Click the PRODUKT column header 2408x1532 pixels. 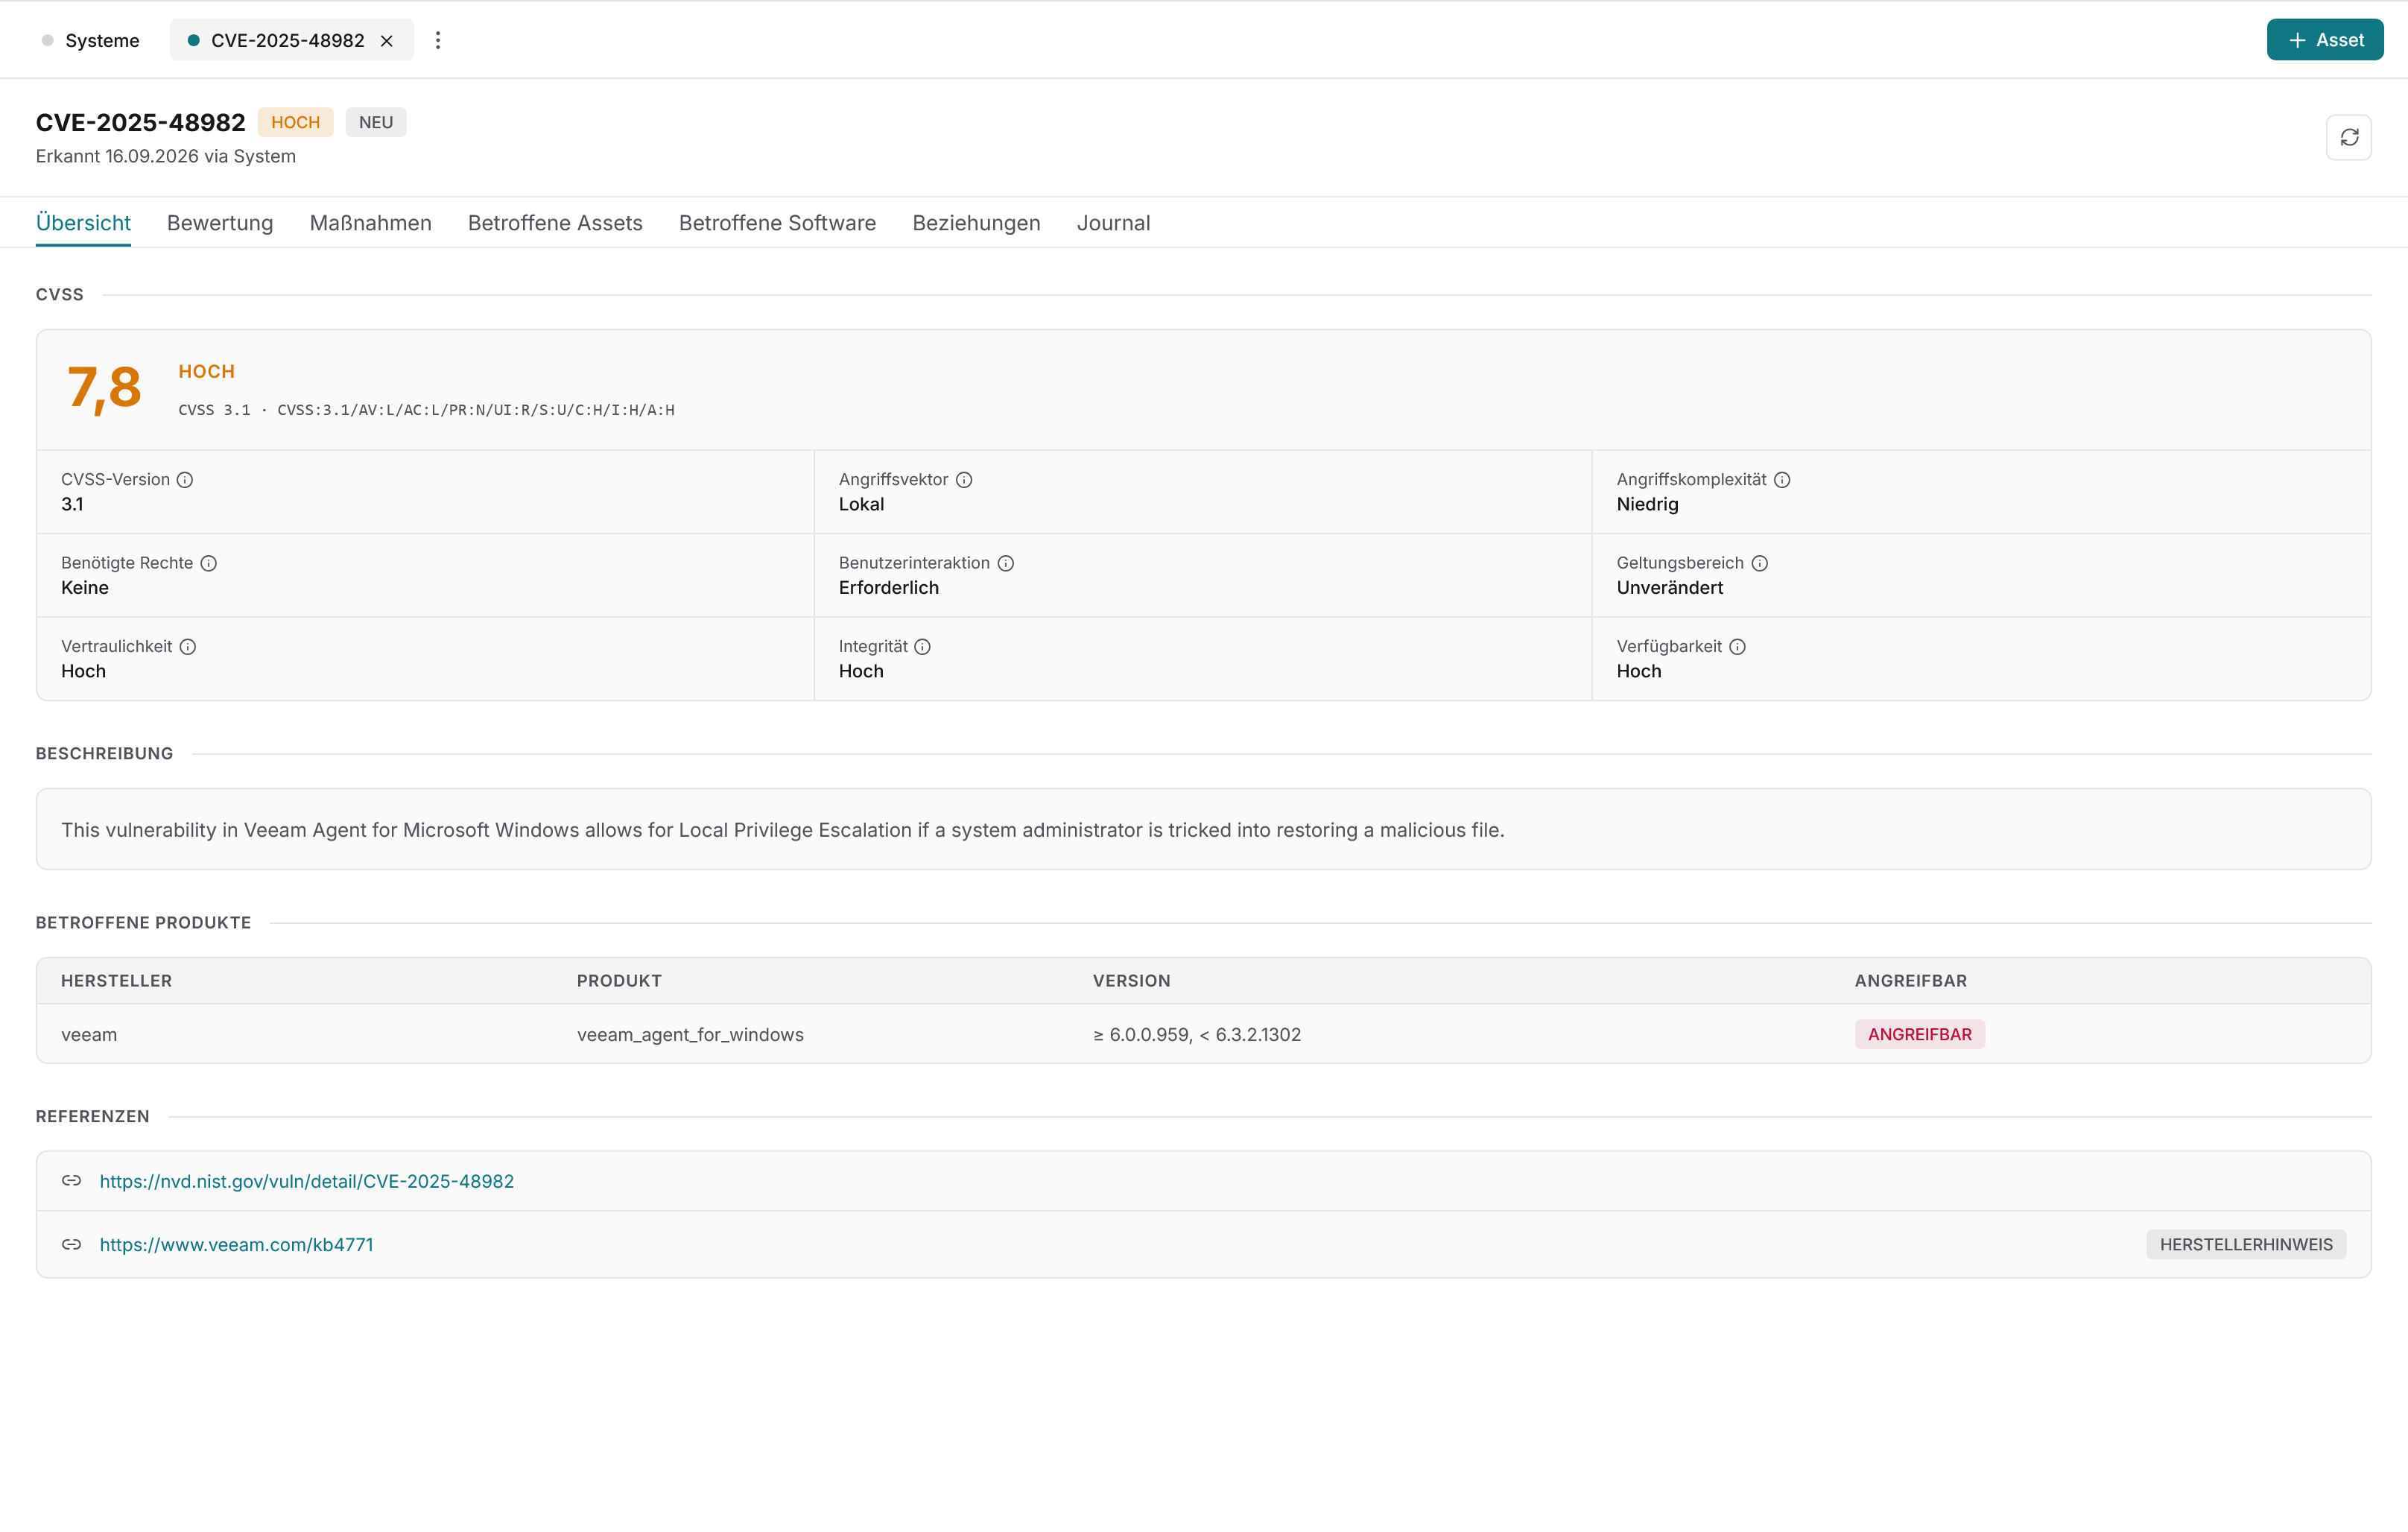[x=619, y=981]
